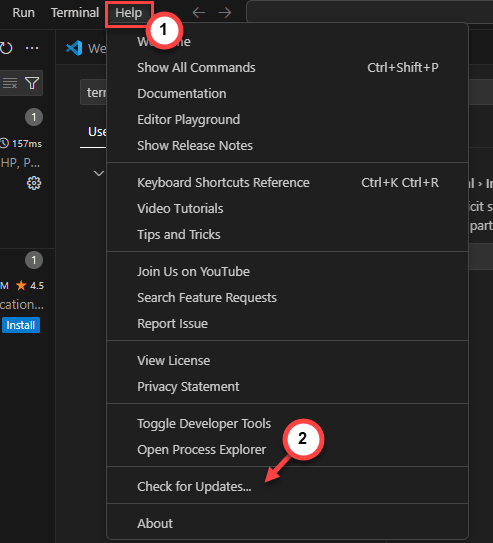493x543 pixels.
Task: Open the extensions filter funnel
Action: (32, 83)
